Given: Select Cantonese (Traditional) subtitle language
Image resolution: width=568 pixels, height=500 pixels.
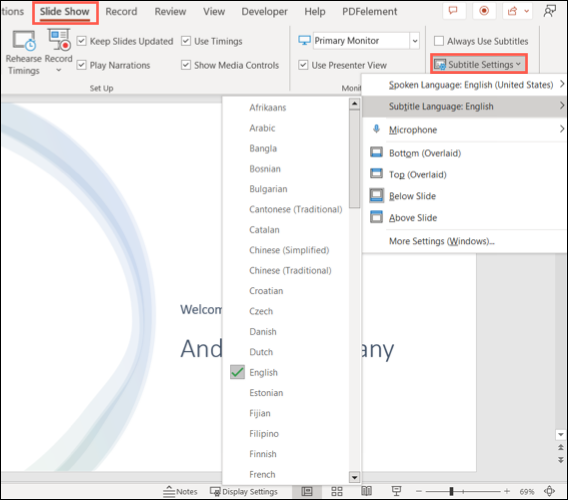Looking at the screenshot, I should (295, 209).
